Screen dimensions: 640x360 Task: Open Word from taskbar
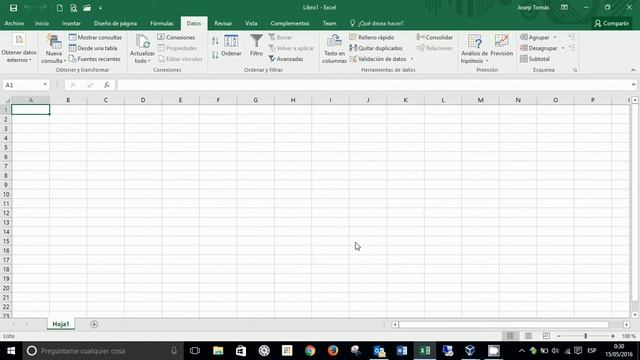[402, 351]
